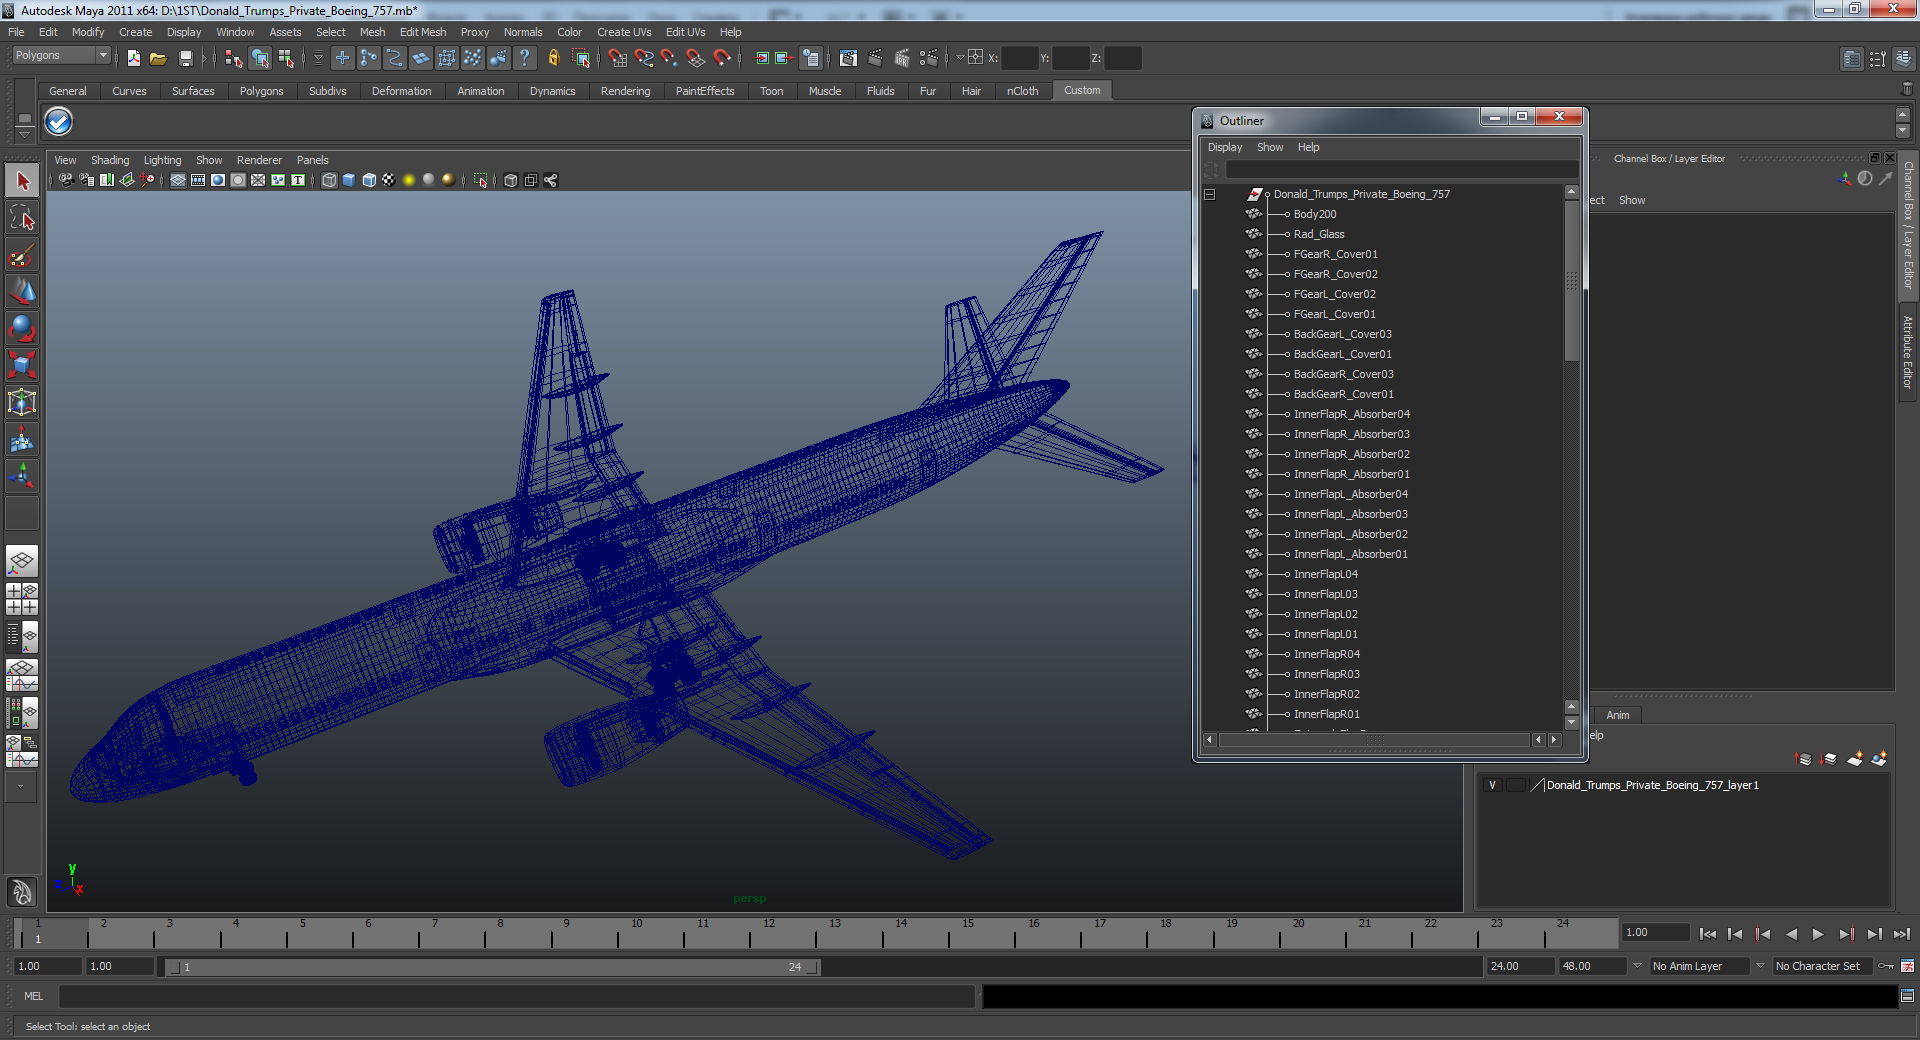
Task: Go to start of playback range
Action: click(1708, 934)
